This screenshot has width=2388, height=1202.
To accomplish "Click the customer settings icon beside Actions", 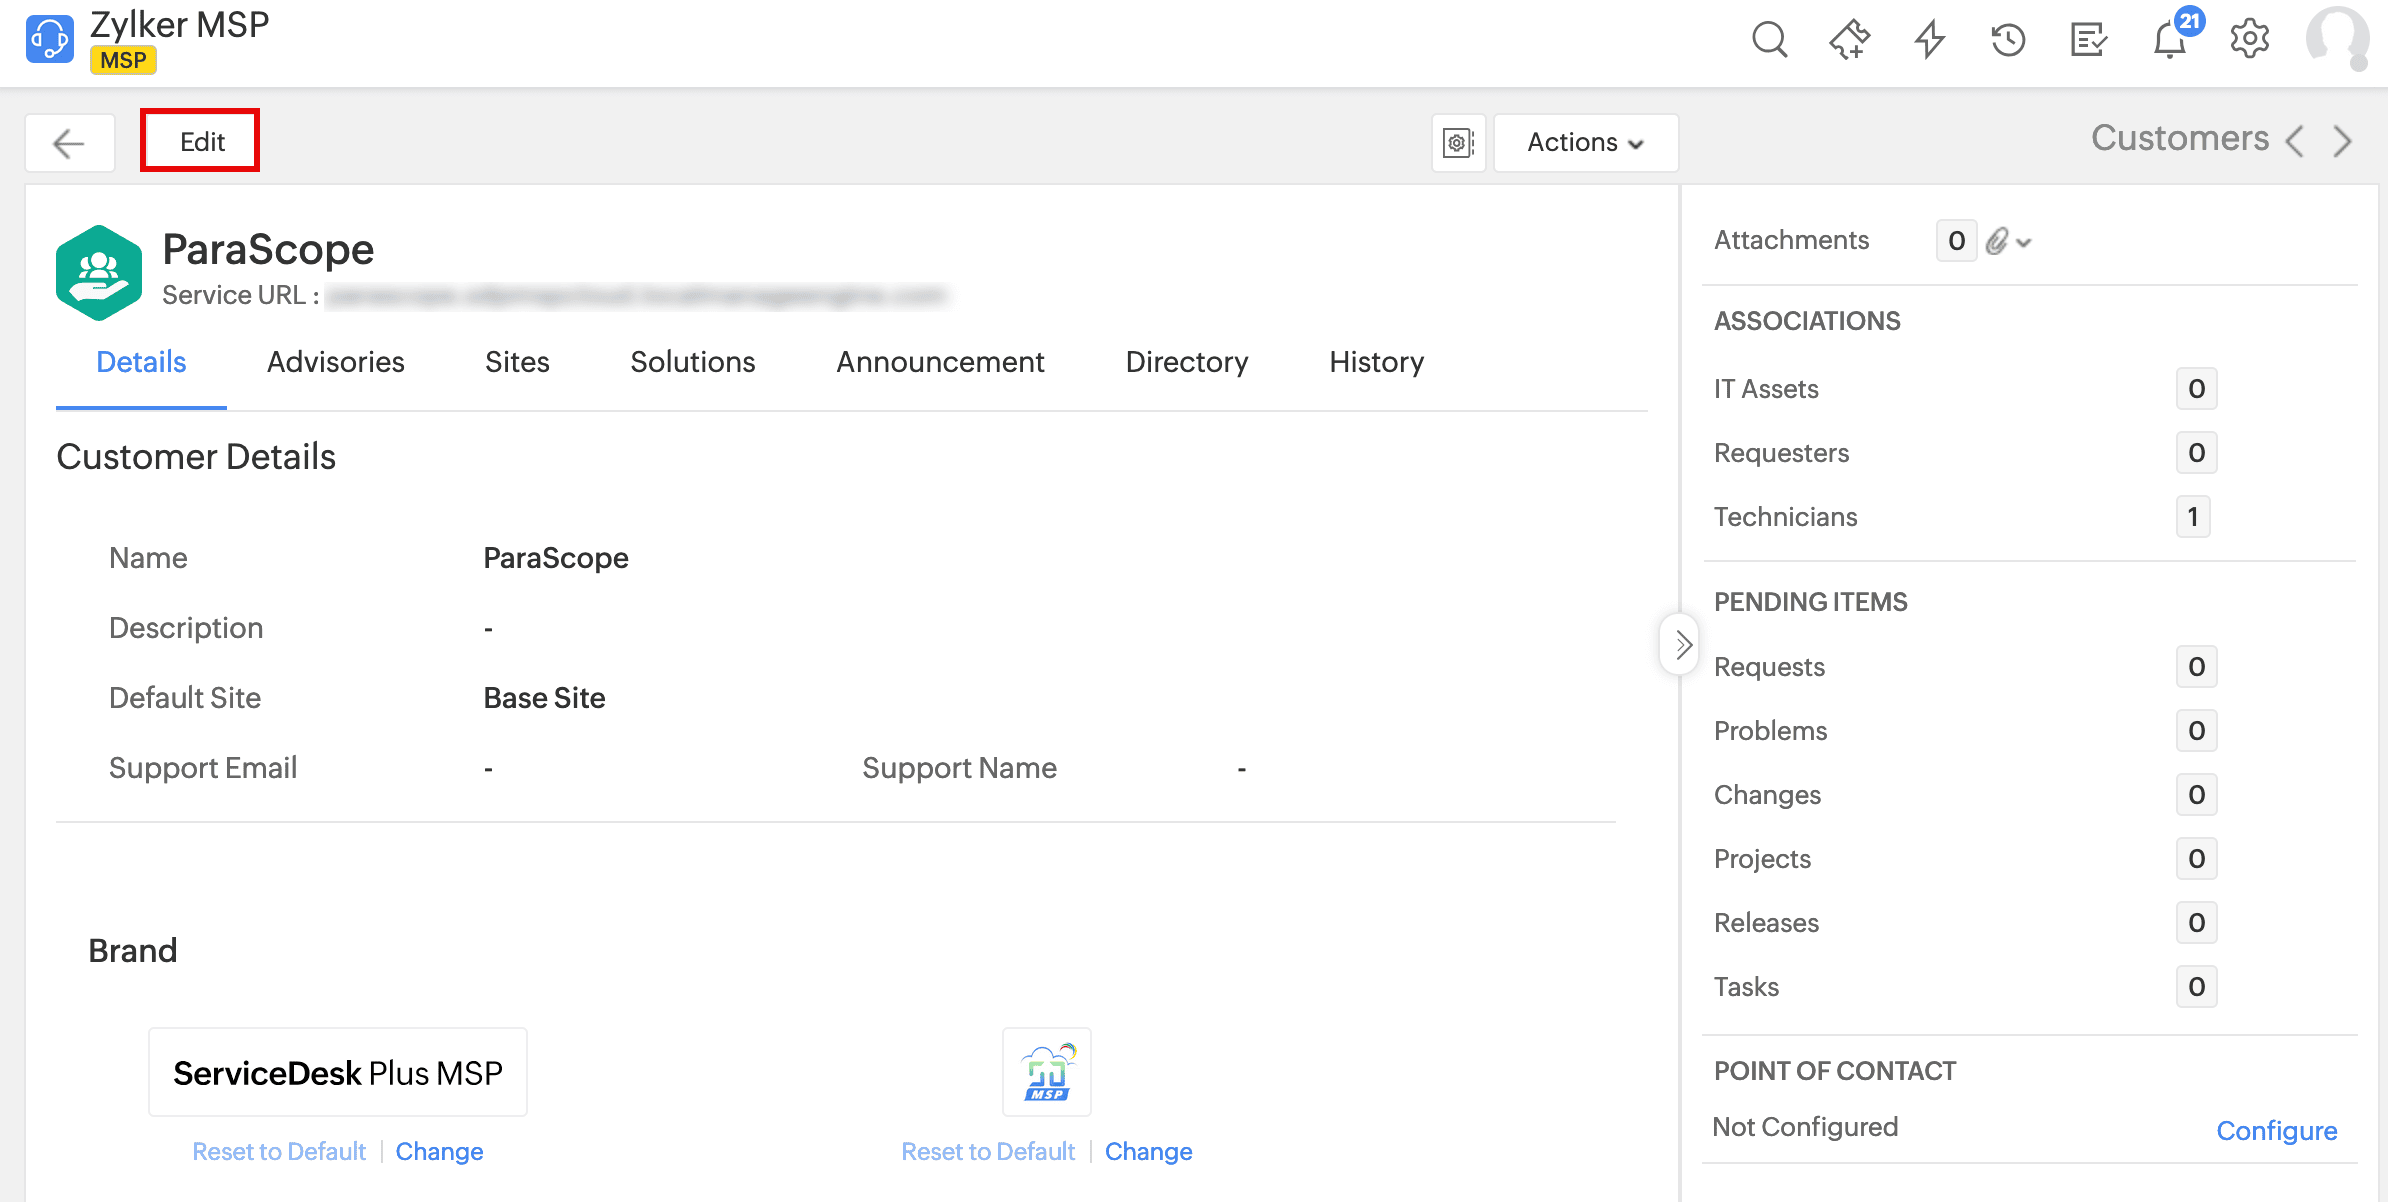I will pyautogui.click(x=1458, y=143).
